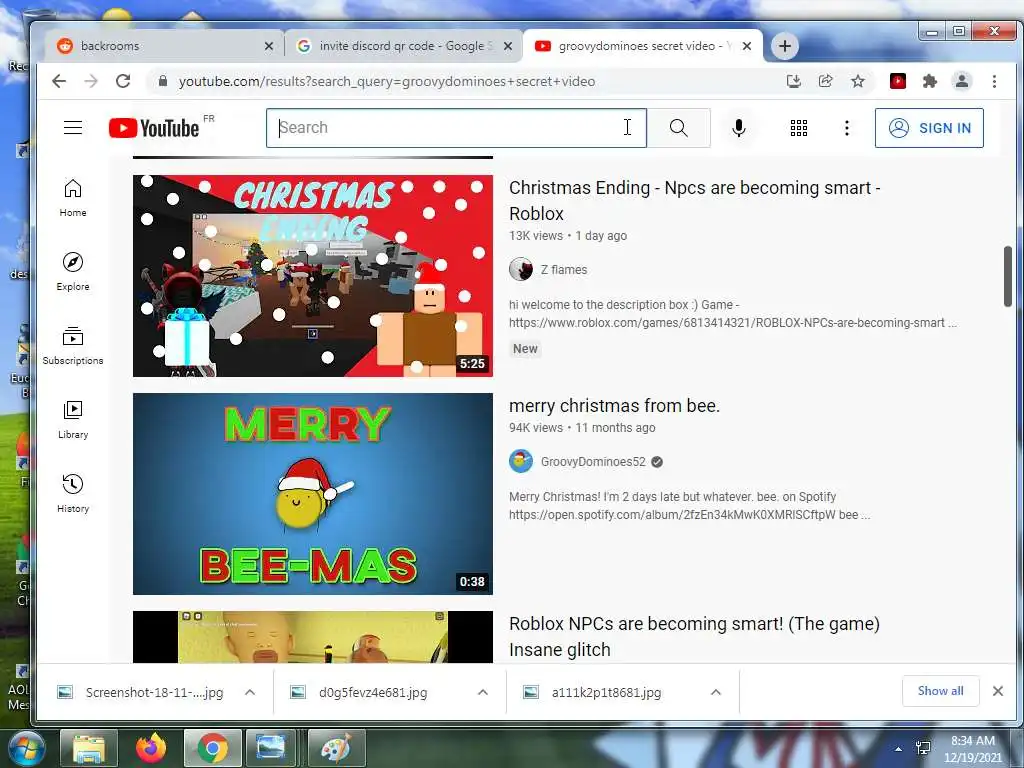Open Christmas Ending video thumbnail

click(313, 276)
